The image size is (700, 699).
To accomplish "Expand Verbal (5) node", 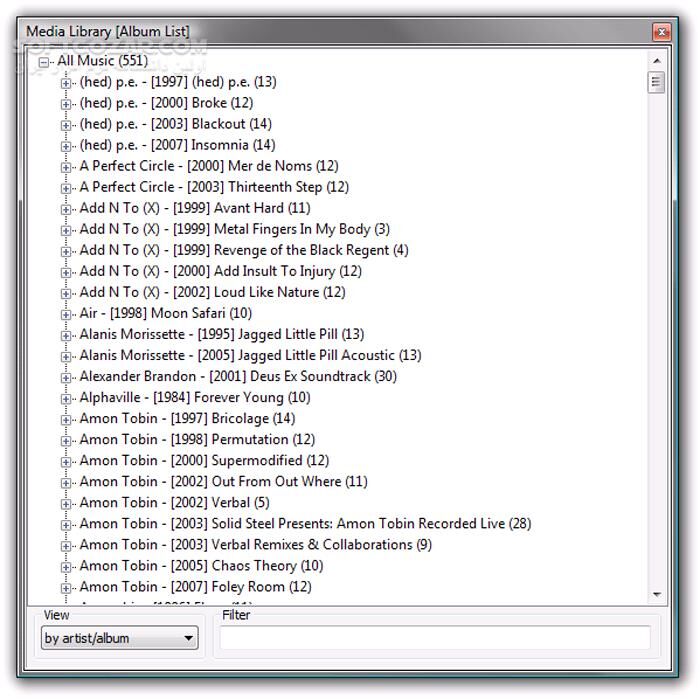I will (66, 504).
